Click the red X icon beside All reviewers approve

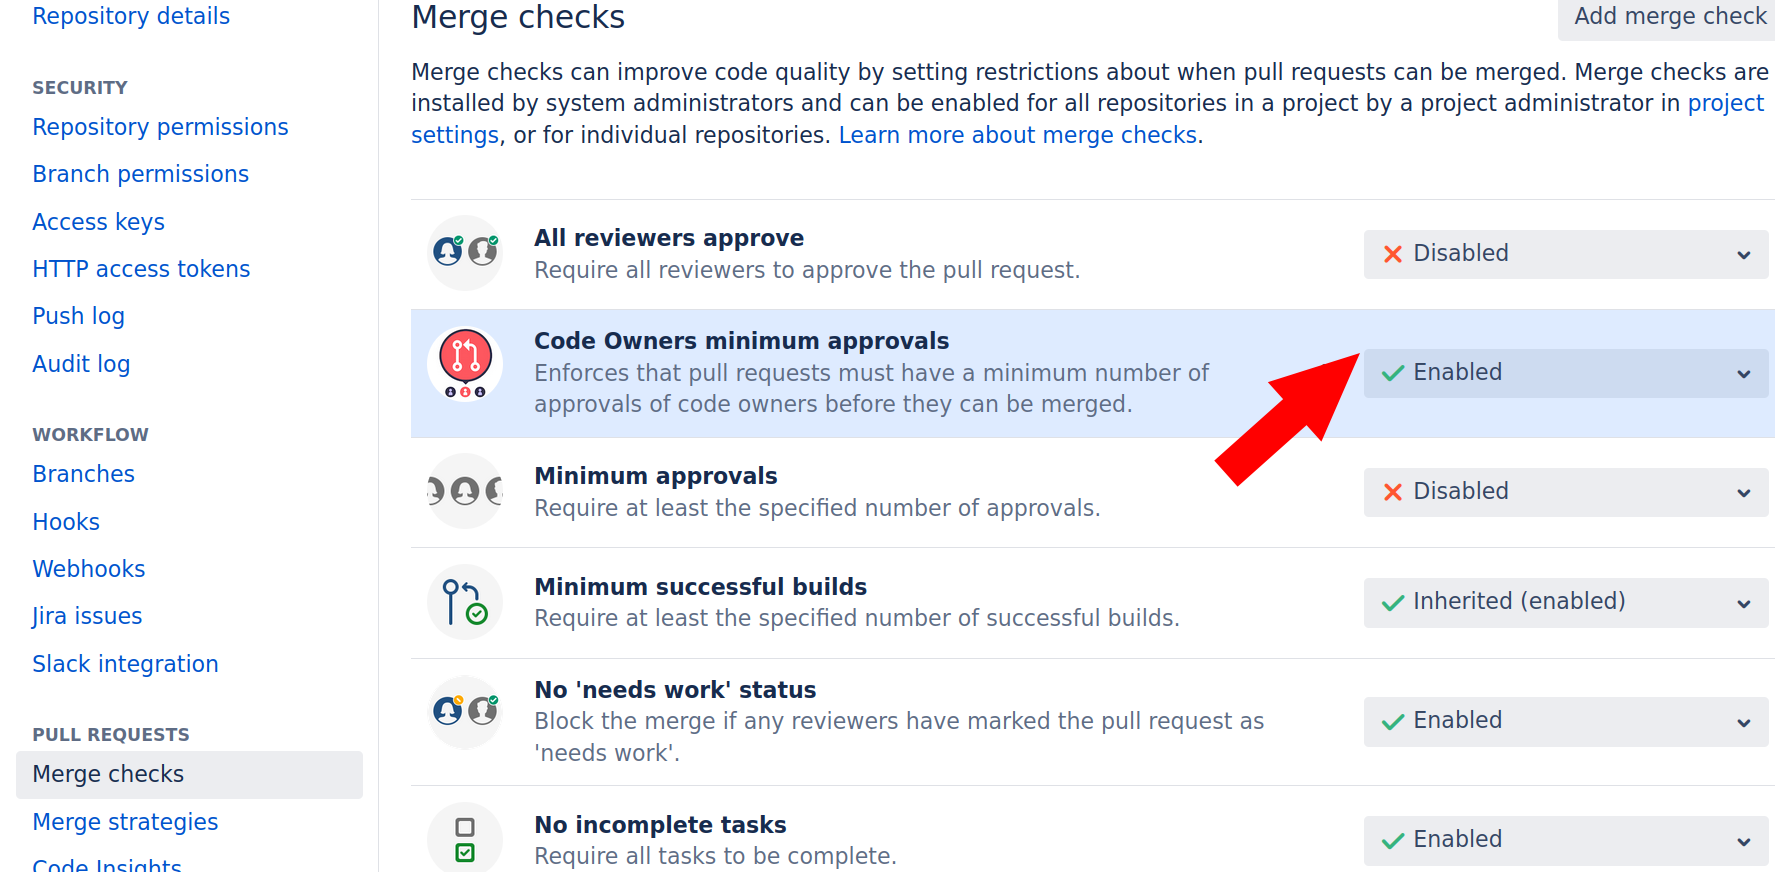[x=1392, y=254]
